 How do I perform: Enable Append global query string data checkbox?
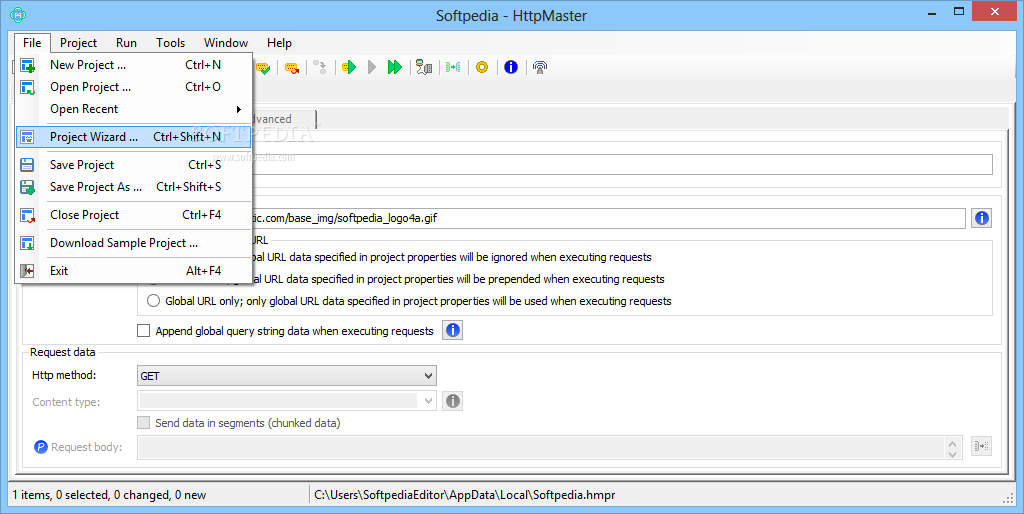[x=144, y=331]
